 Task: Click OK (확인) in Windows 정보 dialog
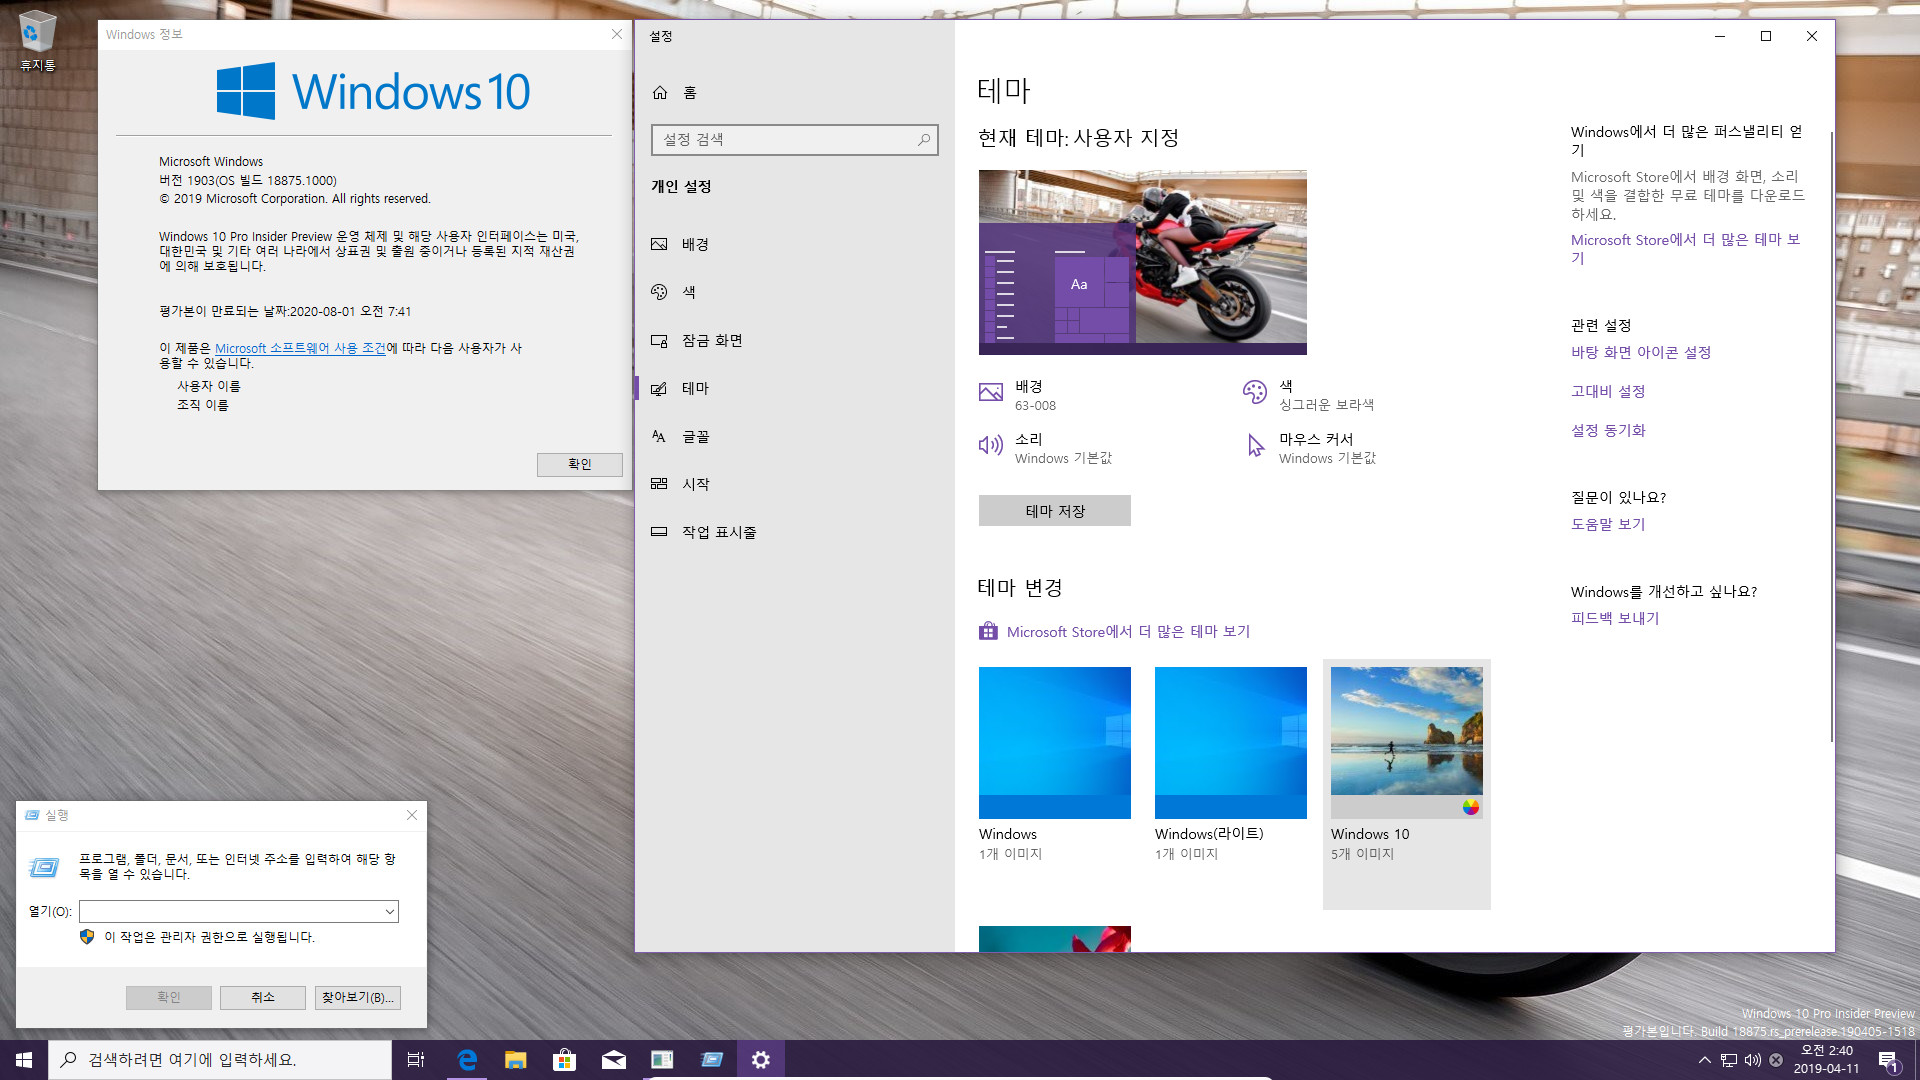tap(579, 464)
